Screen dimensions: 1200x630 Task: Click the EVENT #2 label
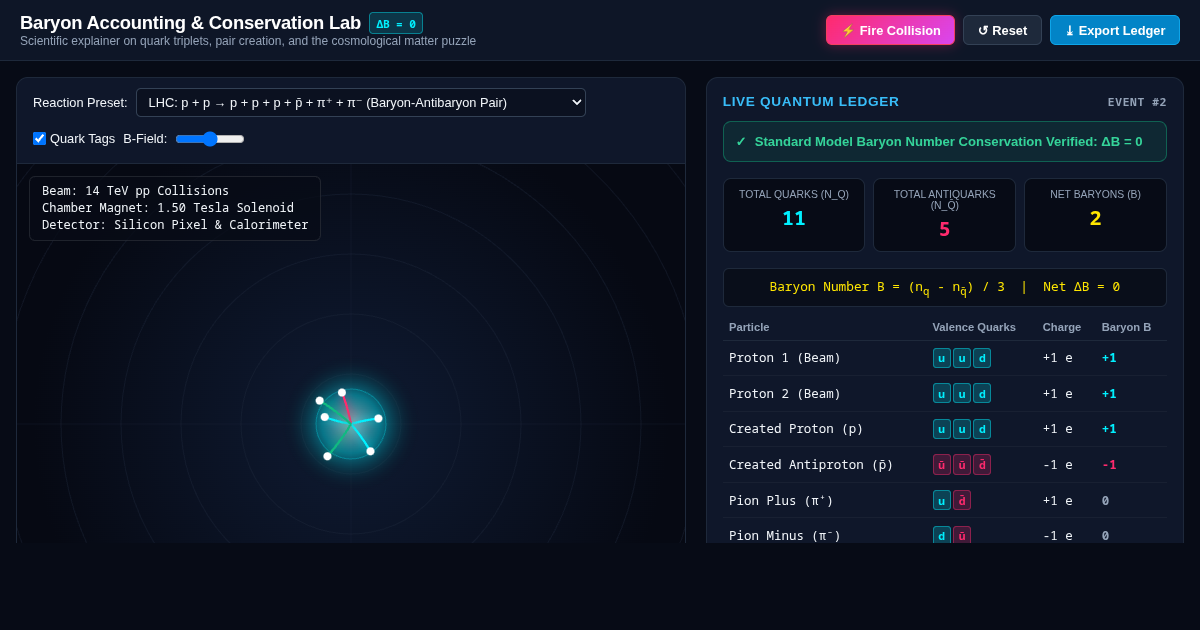tap(1137, 102)
